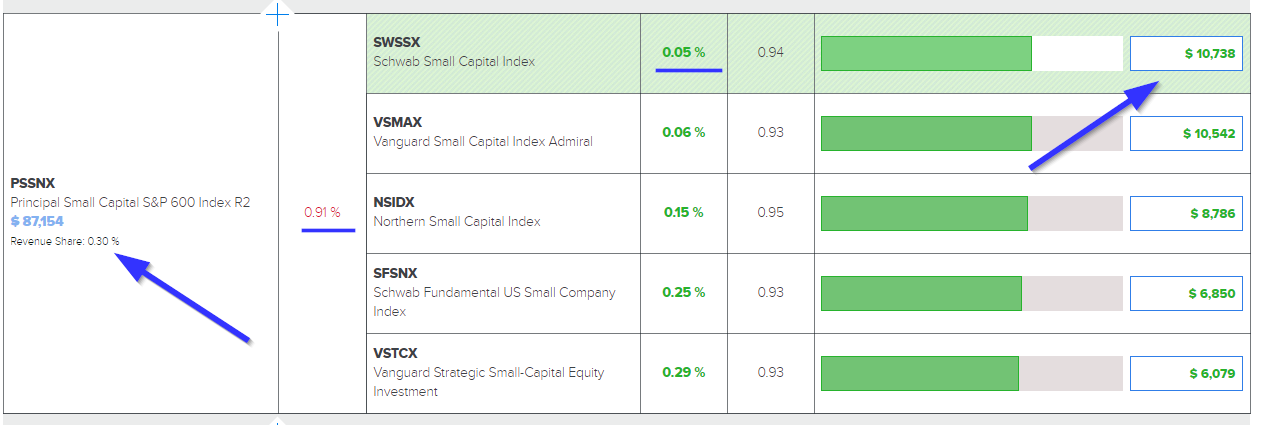Click the red 0.91 % expense ratio
This screenshot has width=1261, height=425.
click(322, 213)
